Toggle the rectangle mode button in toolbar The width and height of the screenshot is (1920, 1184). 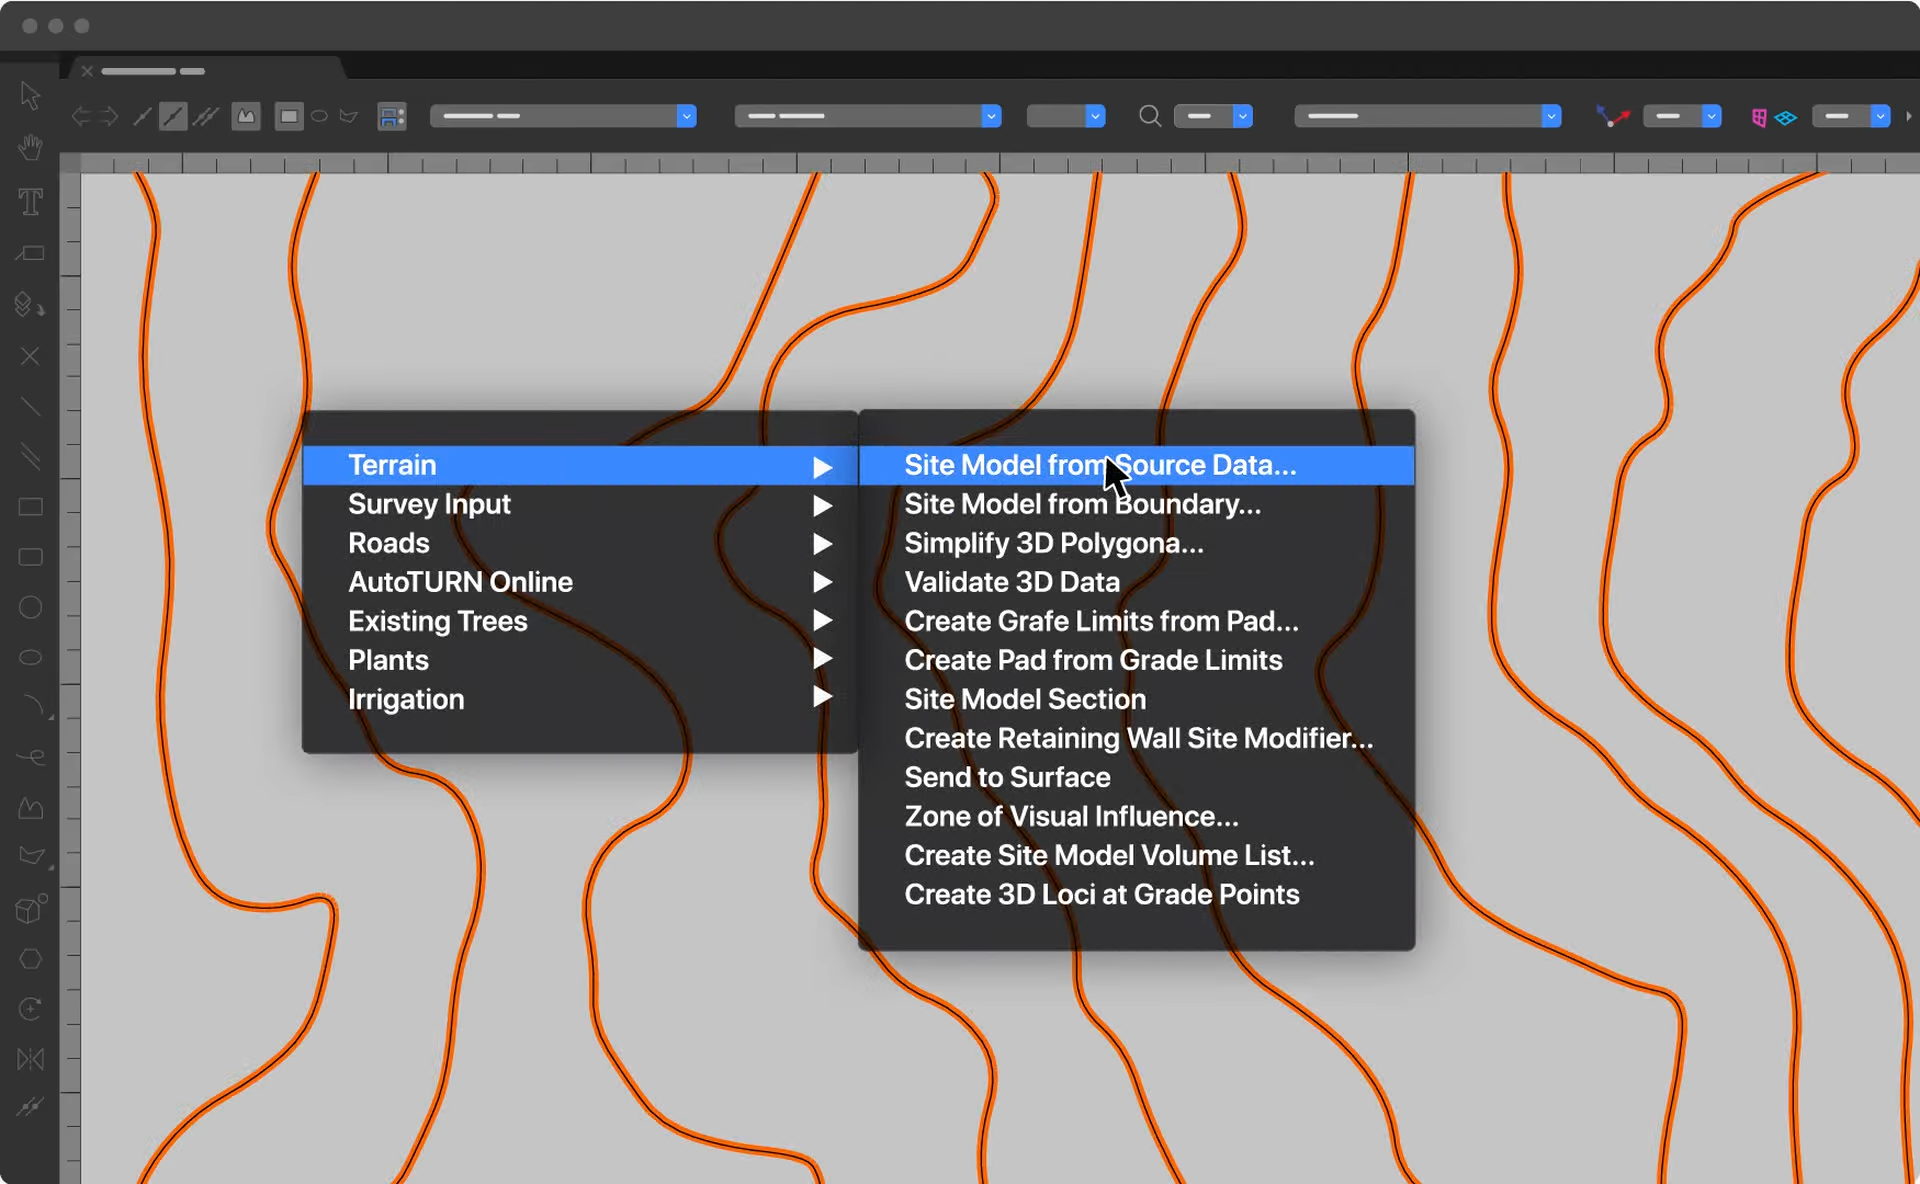[289, 116]
